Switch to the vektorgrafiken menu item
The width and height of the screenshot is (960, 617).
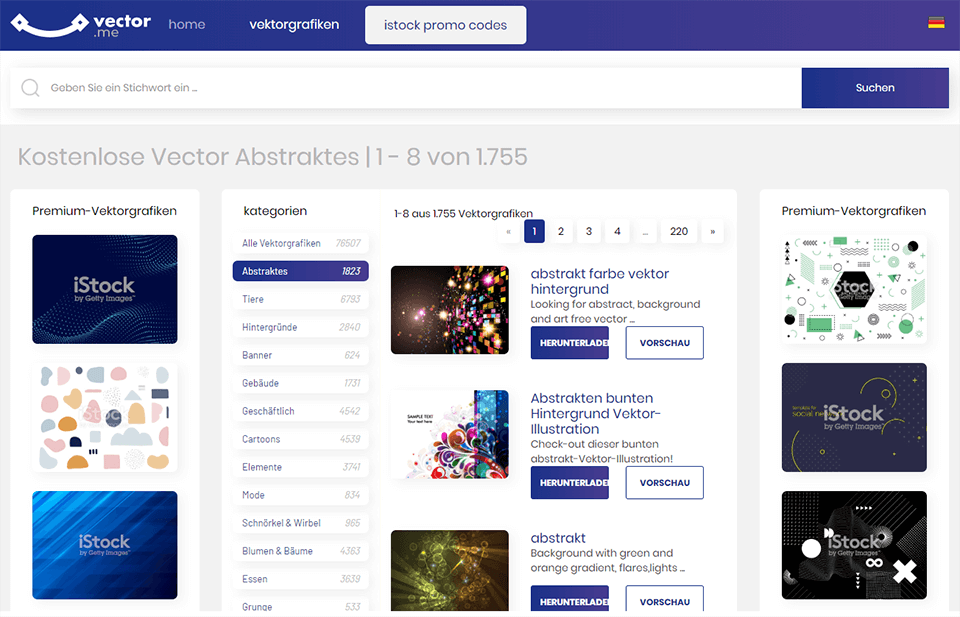[293, 24]
